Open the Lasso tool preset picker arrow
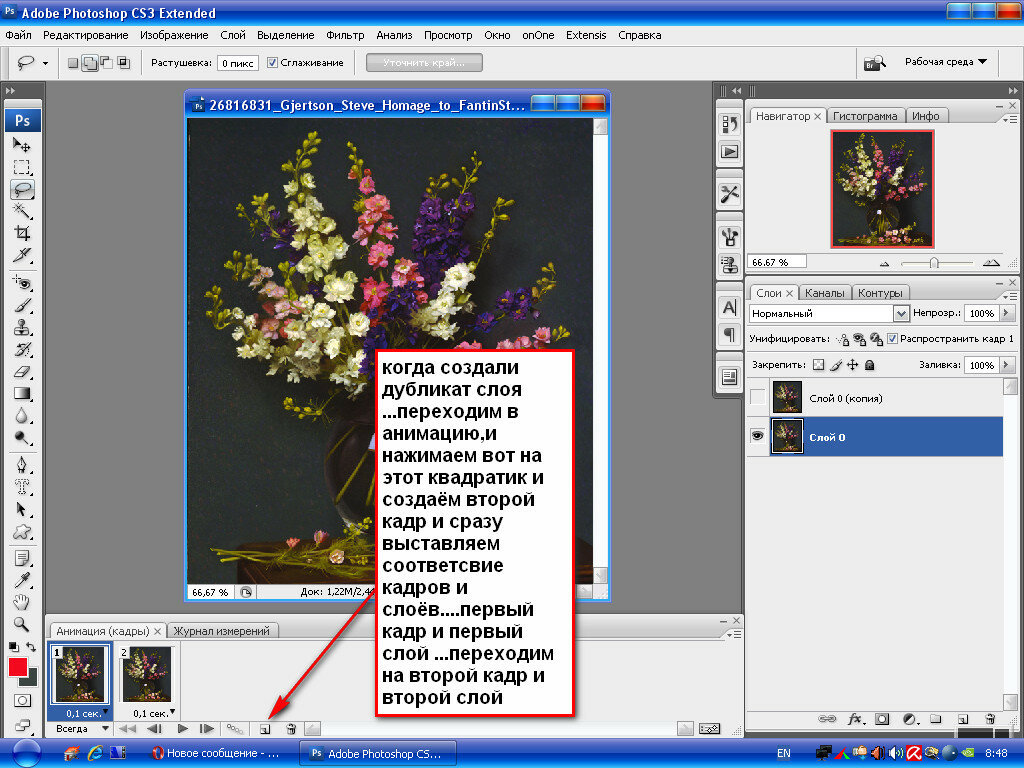1024x768 pixels. (x=45, y=63)
